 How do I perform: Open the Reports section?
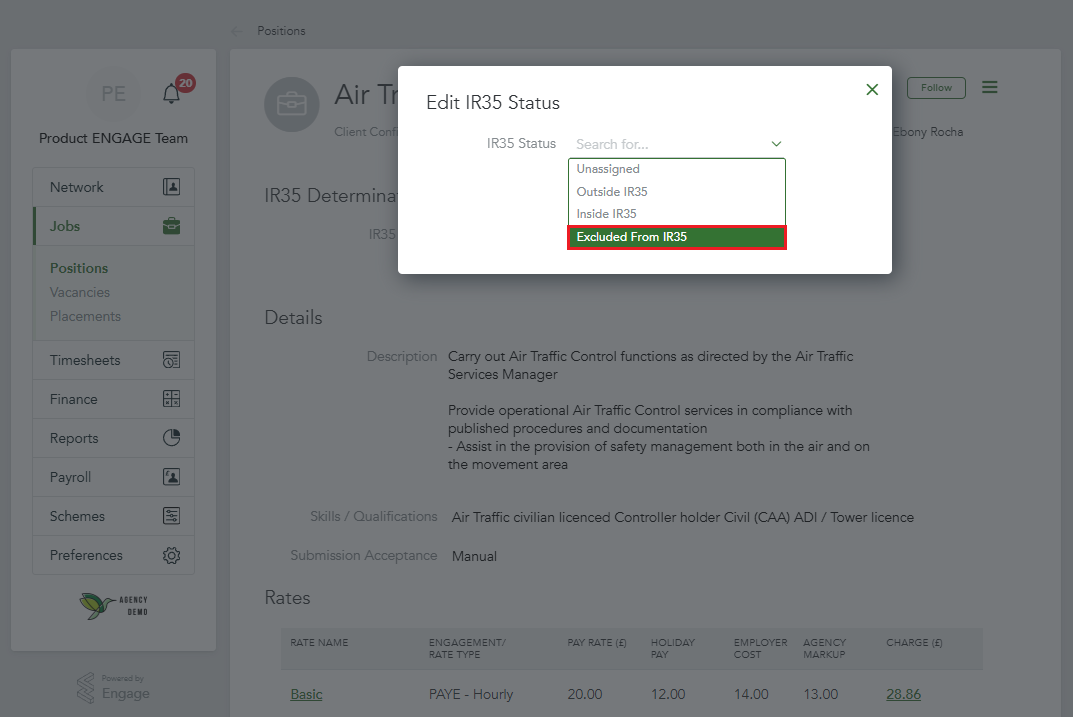tap(114, 438)
